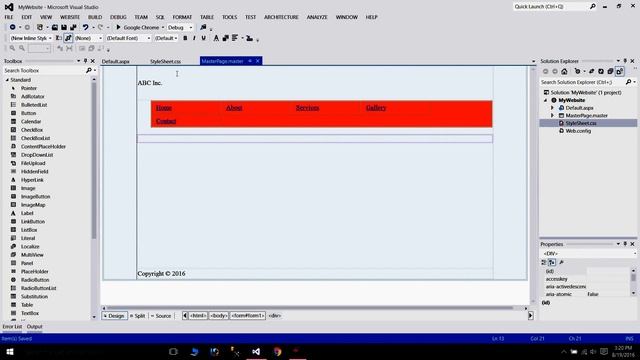This screenshot has height=360, width=640.
Task: Open the Windows Start button
Action: tap(10, 351)
